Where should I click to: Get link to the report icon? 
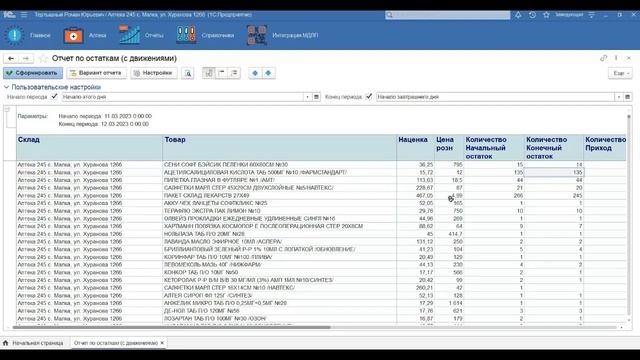604,58
